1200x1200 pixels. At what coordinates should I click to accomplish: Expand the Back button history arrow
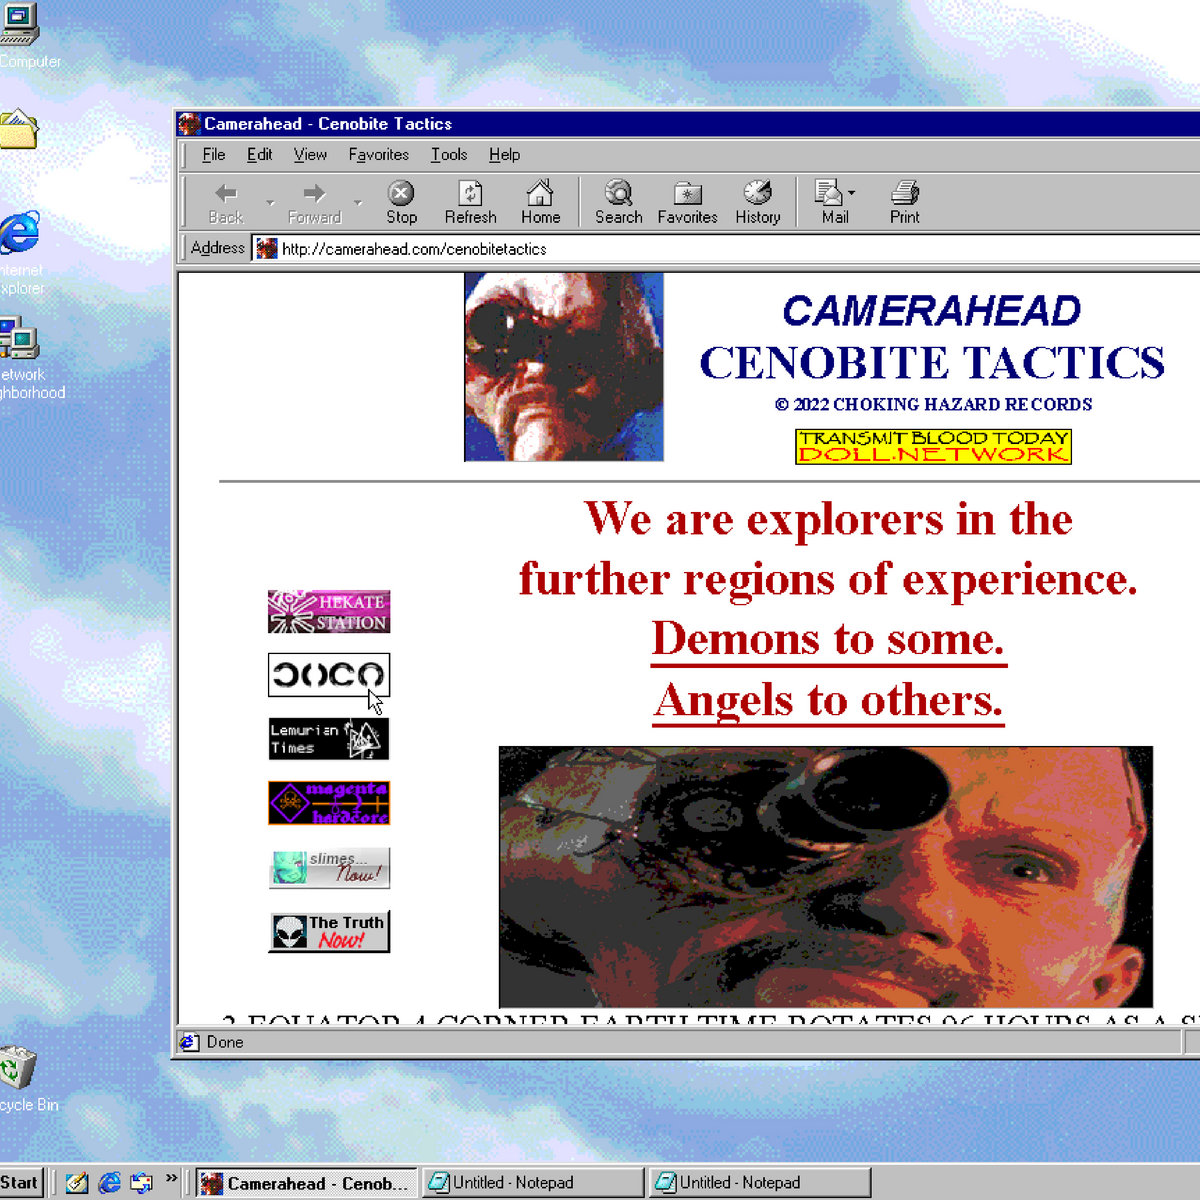(269, 203)
